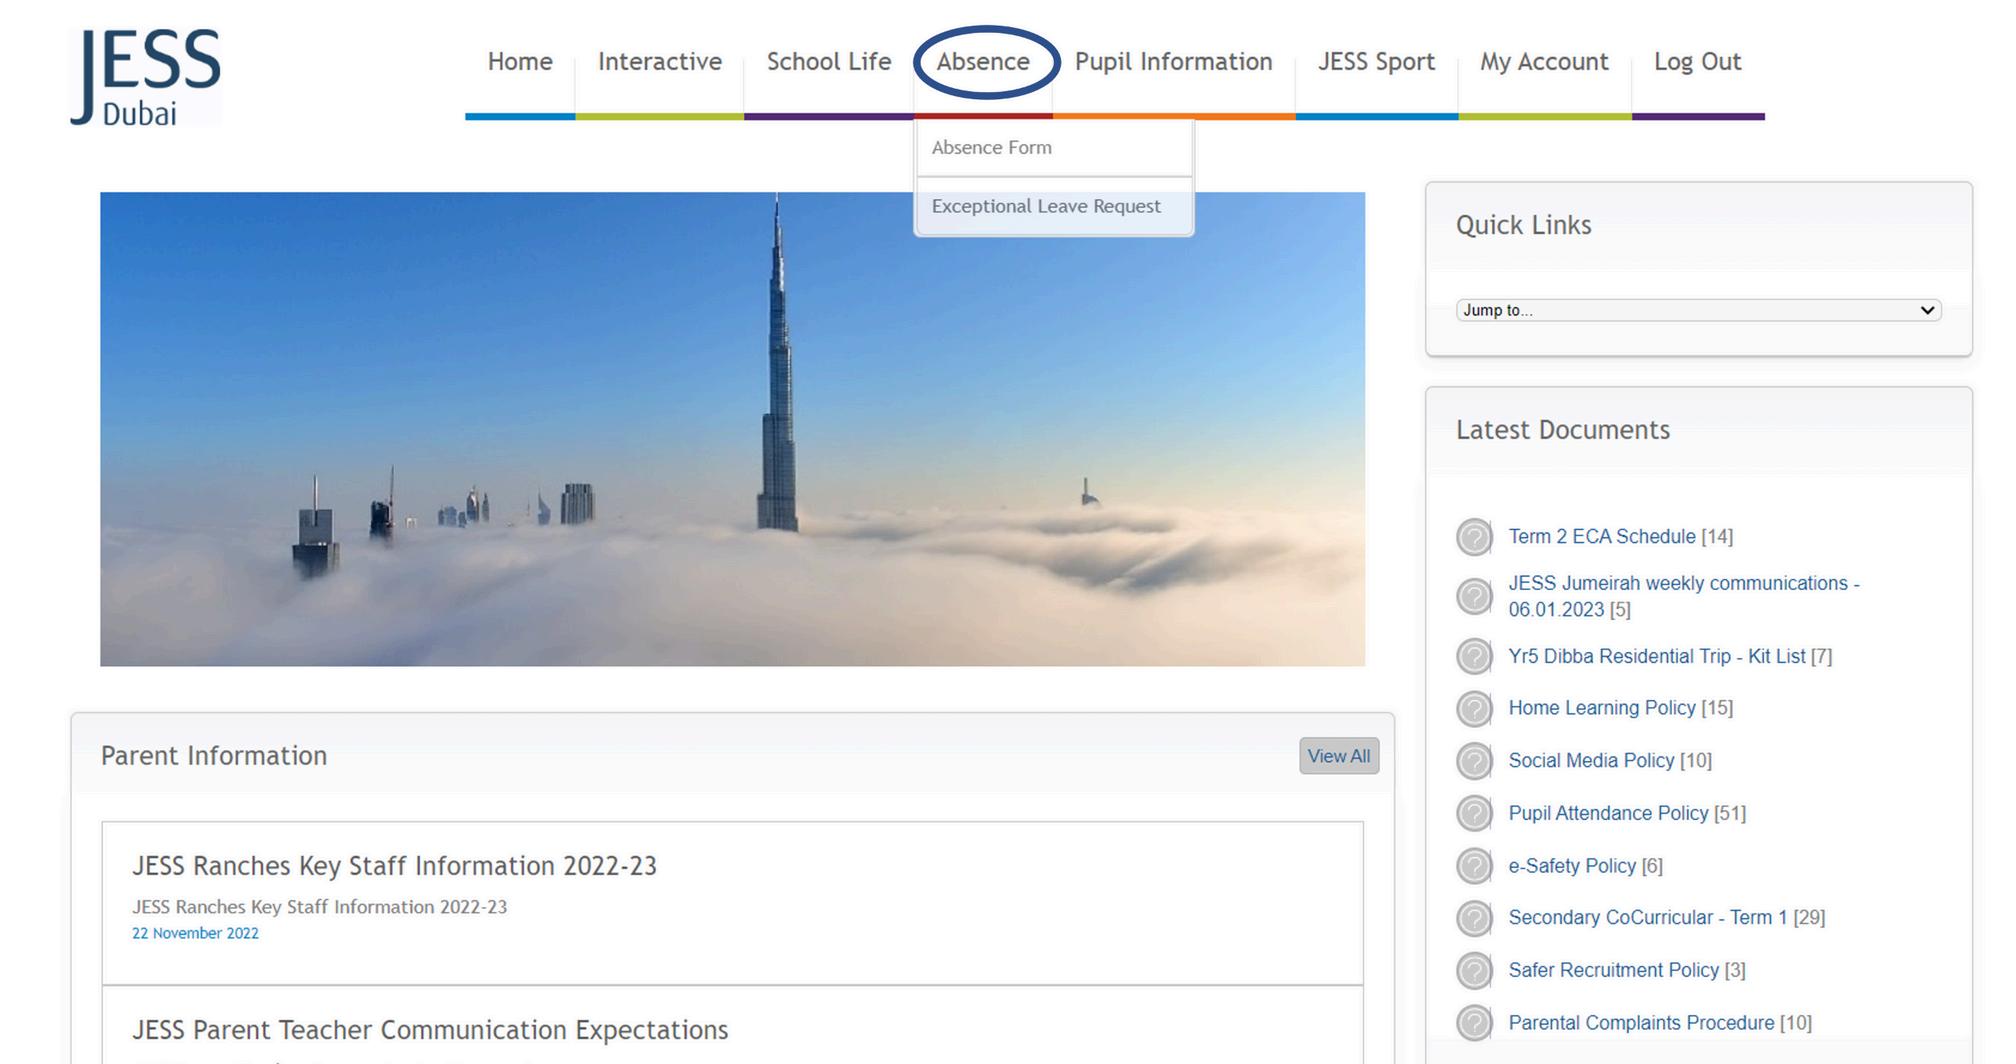2016x1064 pixels.
Task: Click icon beside Secondary CoCurricular Term 1
Action: pos(1474,919)
